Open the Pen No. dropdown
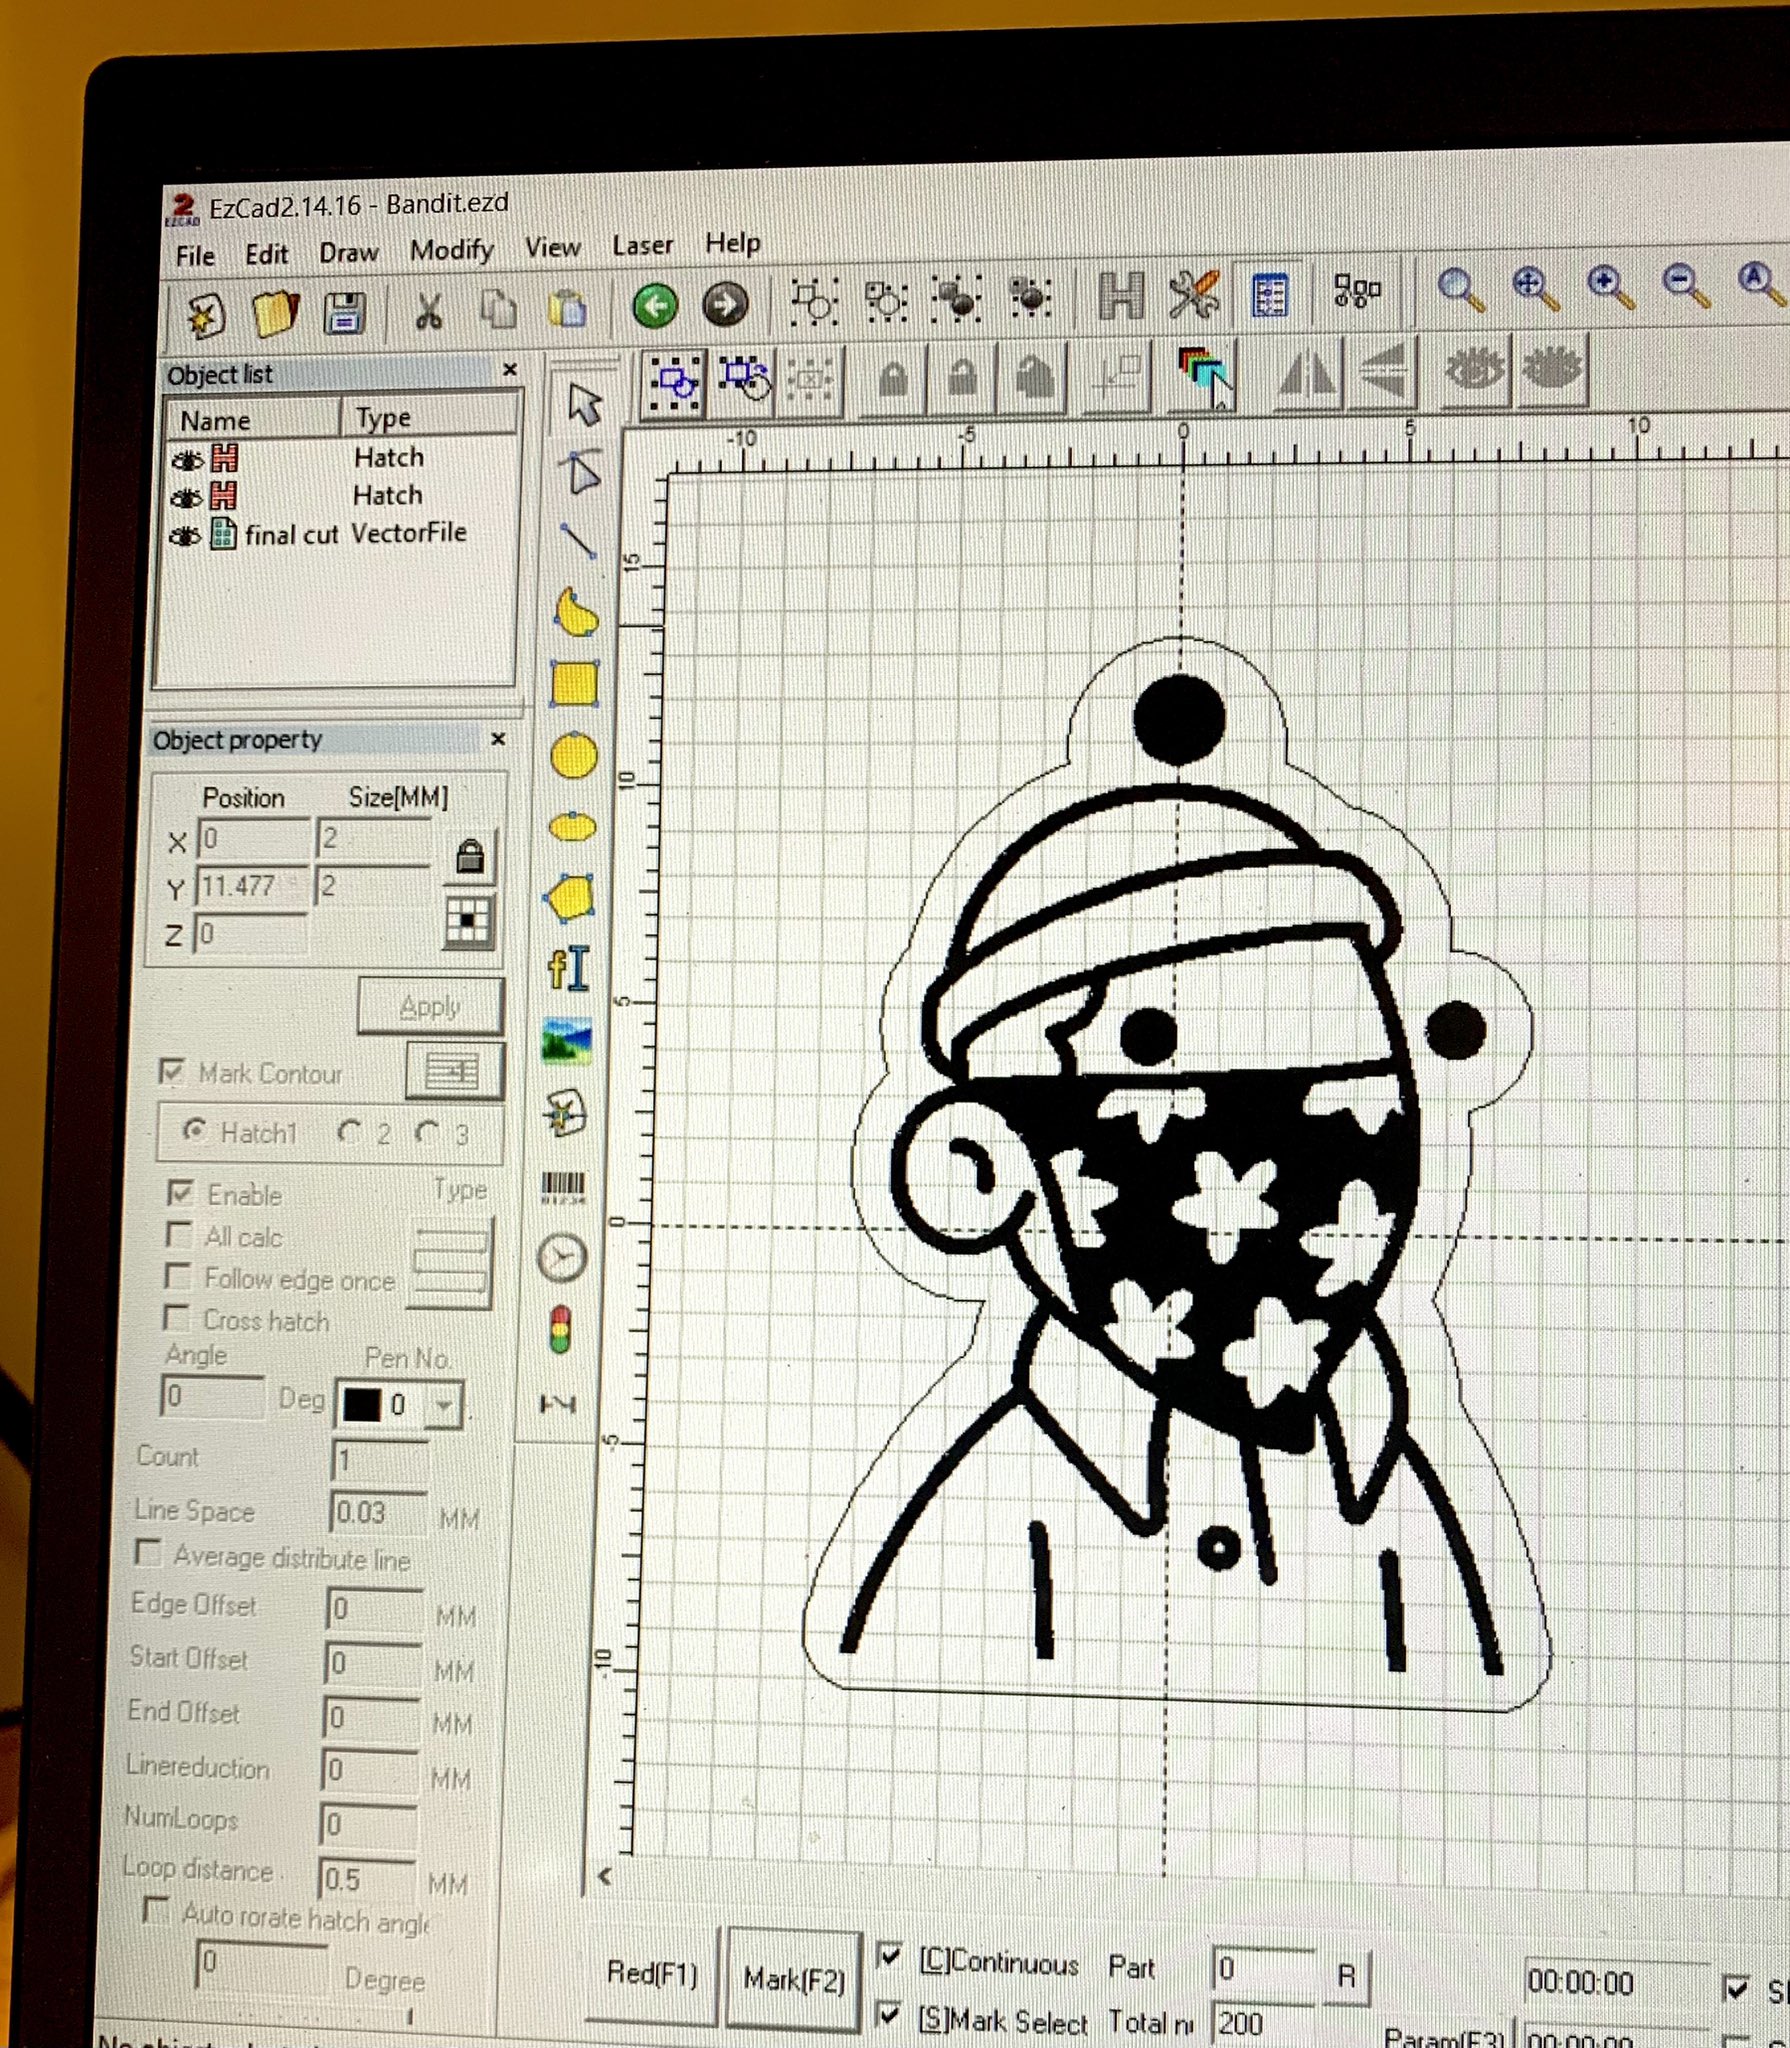The image size is (1790, 2048). 442,1406
